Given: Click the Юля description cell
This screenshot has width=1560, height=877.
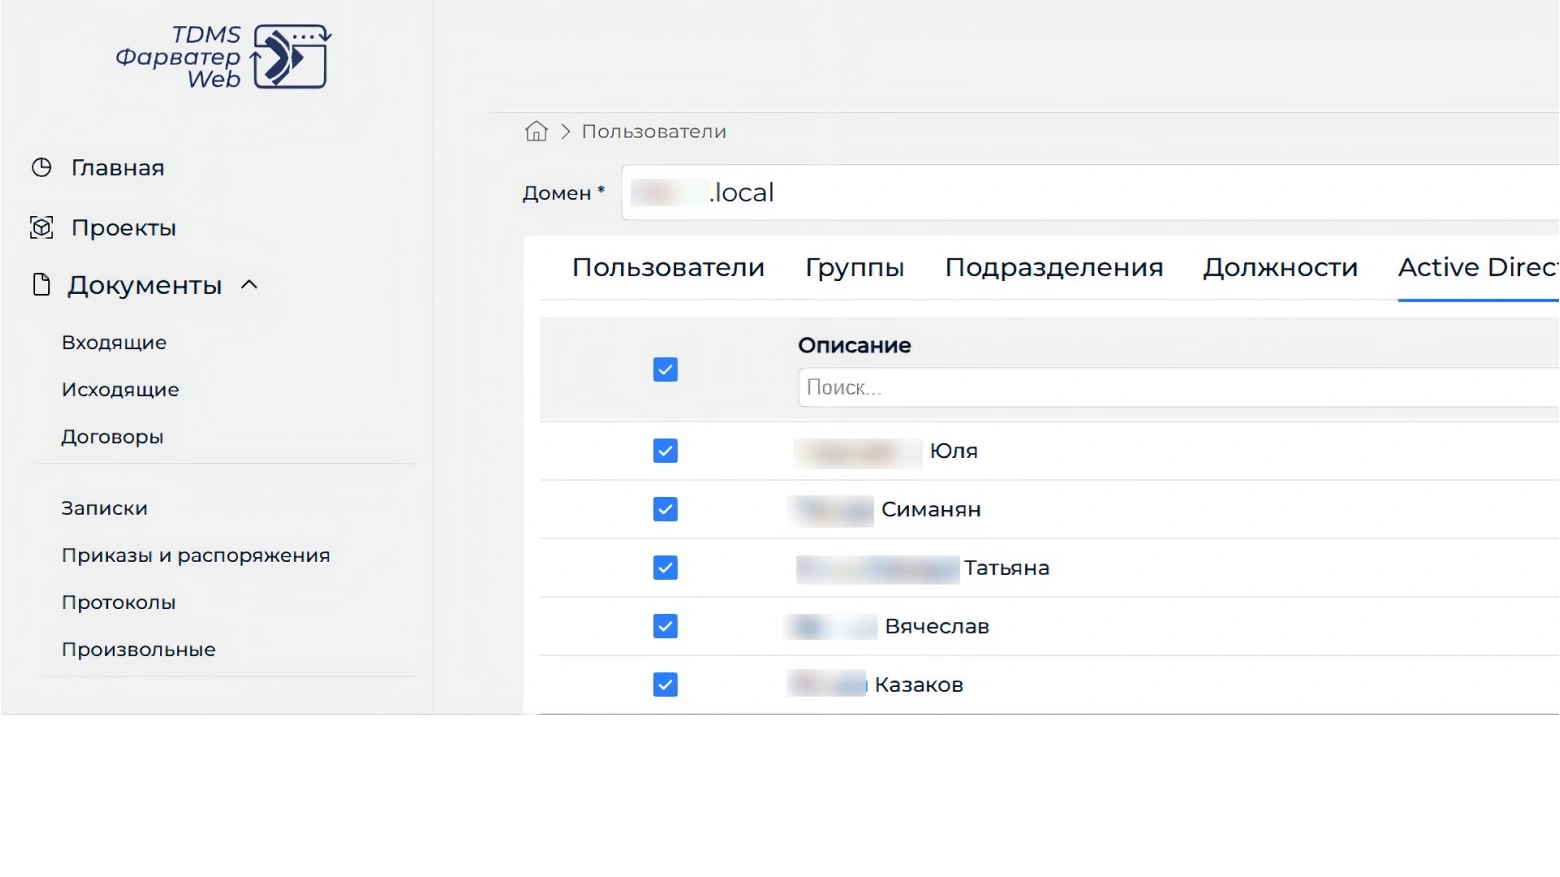Looking at the screenshot, I should (x=886, y=451).
